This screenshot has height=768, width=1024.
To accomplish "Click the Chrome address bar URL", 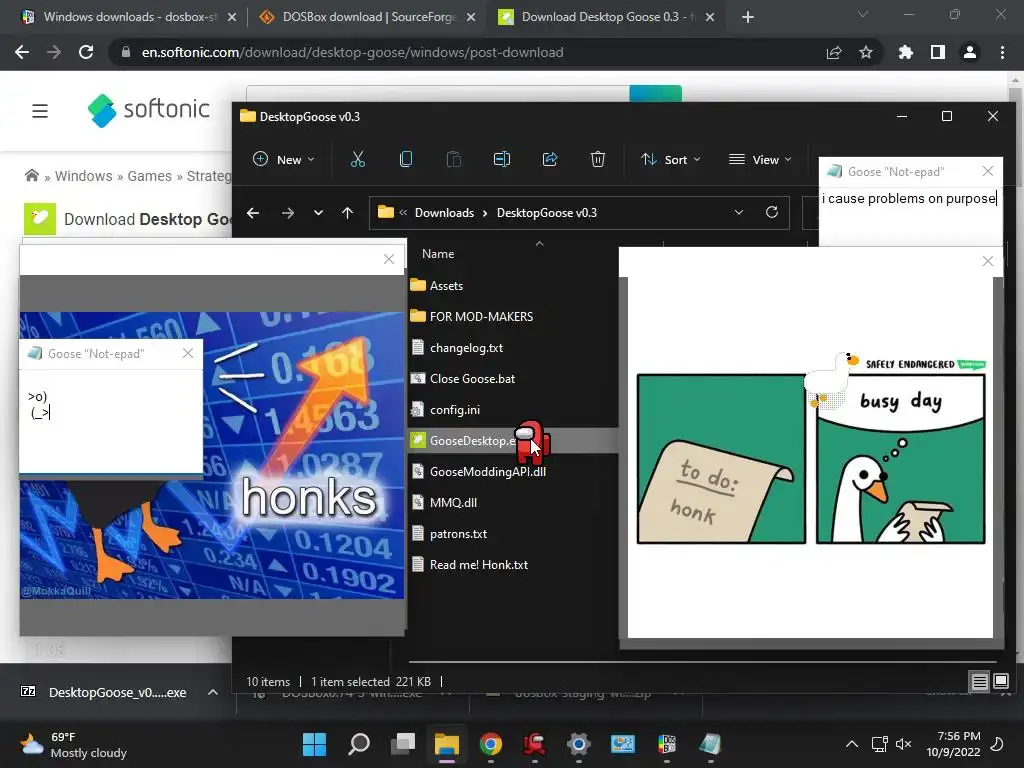I will [x=352, y=52].
